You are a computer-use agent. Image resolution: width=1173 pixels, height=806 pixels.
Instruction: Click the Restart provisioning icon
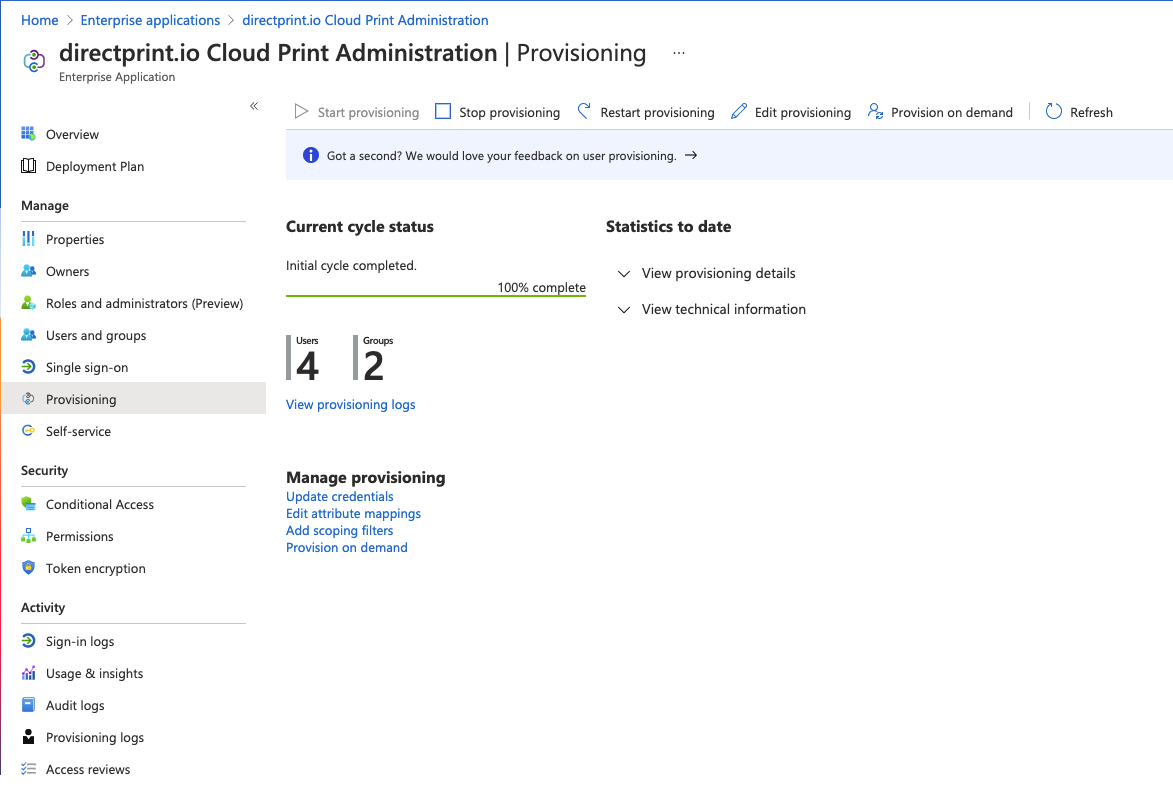point(585,112)
